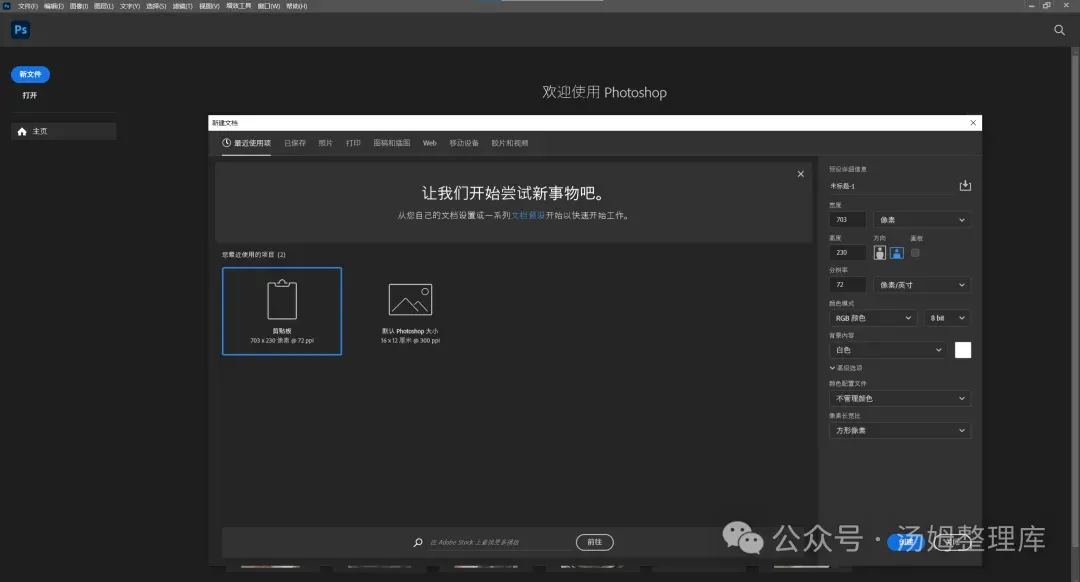
Task: Close the 让我们开始尝试新事物吧 banner
Action: coord(800,174)
